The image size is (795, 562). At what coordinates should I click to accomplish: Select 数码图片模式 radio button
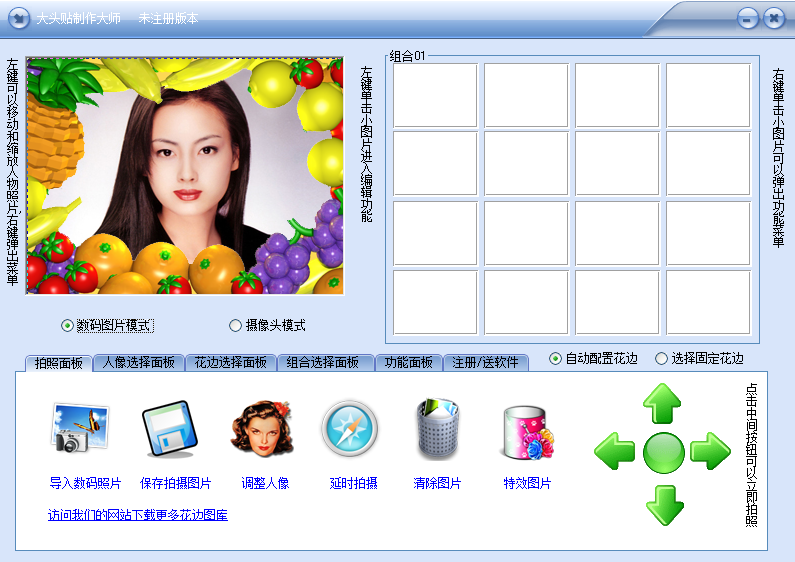(x=68, y=325)
